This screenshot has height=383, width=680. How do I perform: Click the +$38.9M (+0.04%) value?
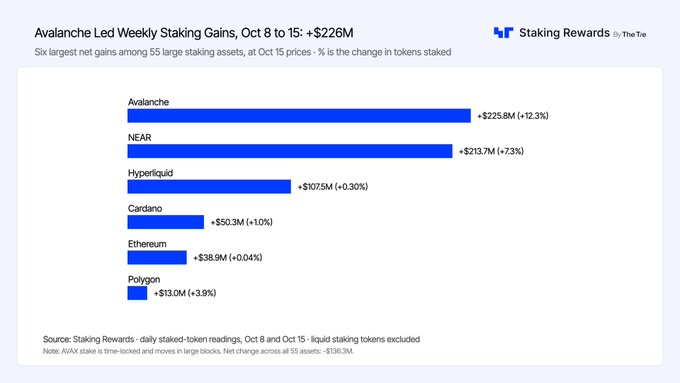click(x=228, y=258)
